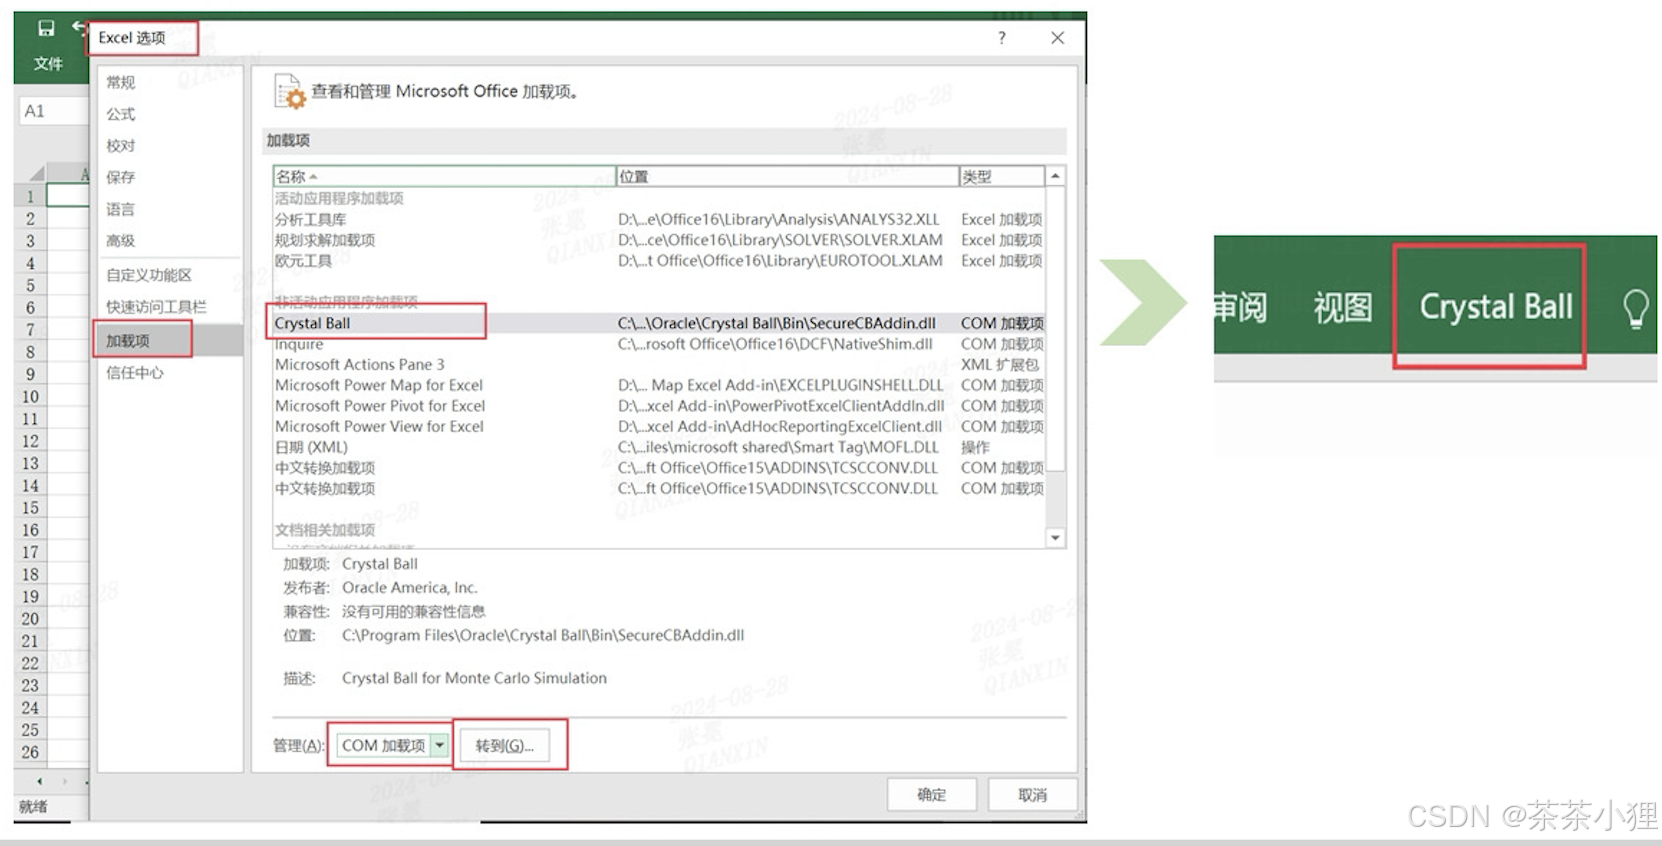
Task: Open 信任中心 options page
Action: point(135,373)
